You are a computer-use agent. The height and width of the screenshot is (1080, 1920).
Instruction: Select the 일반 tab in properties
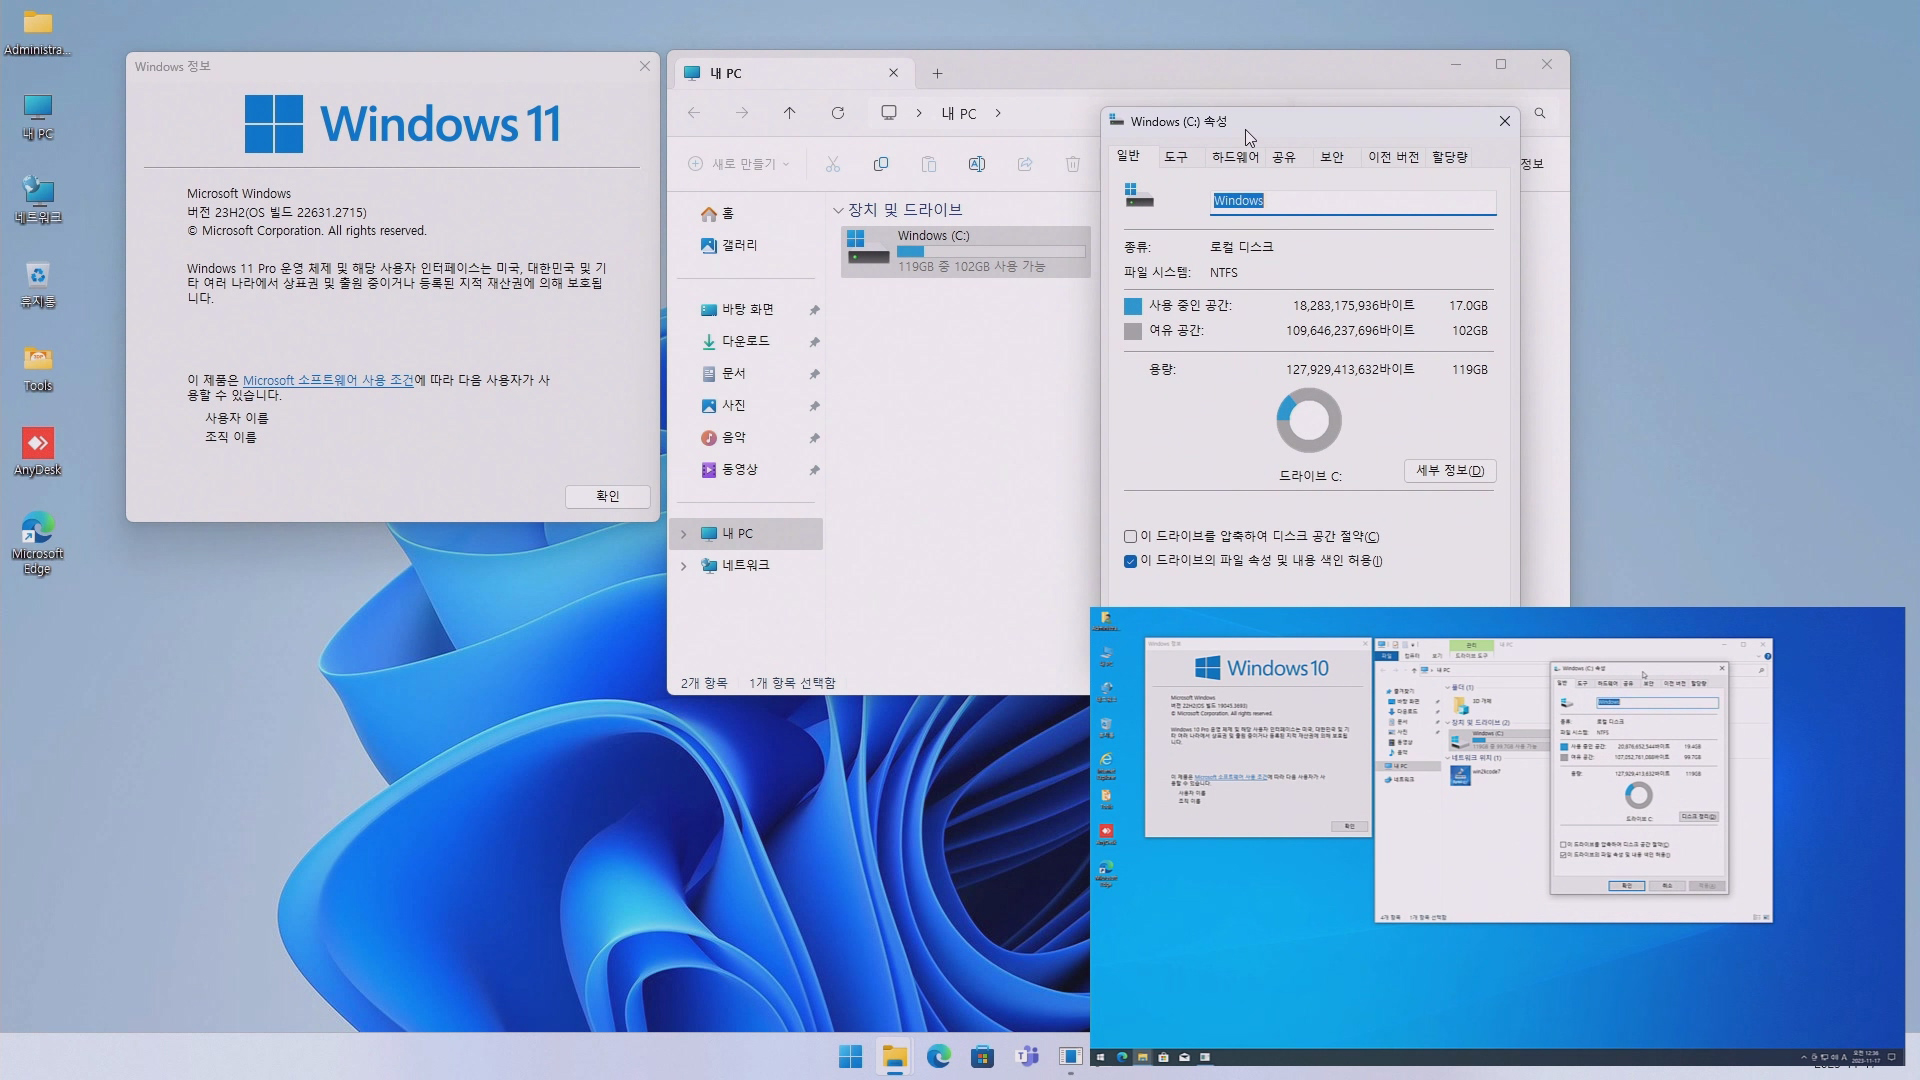point(1128,156)
